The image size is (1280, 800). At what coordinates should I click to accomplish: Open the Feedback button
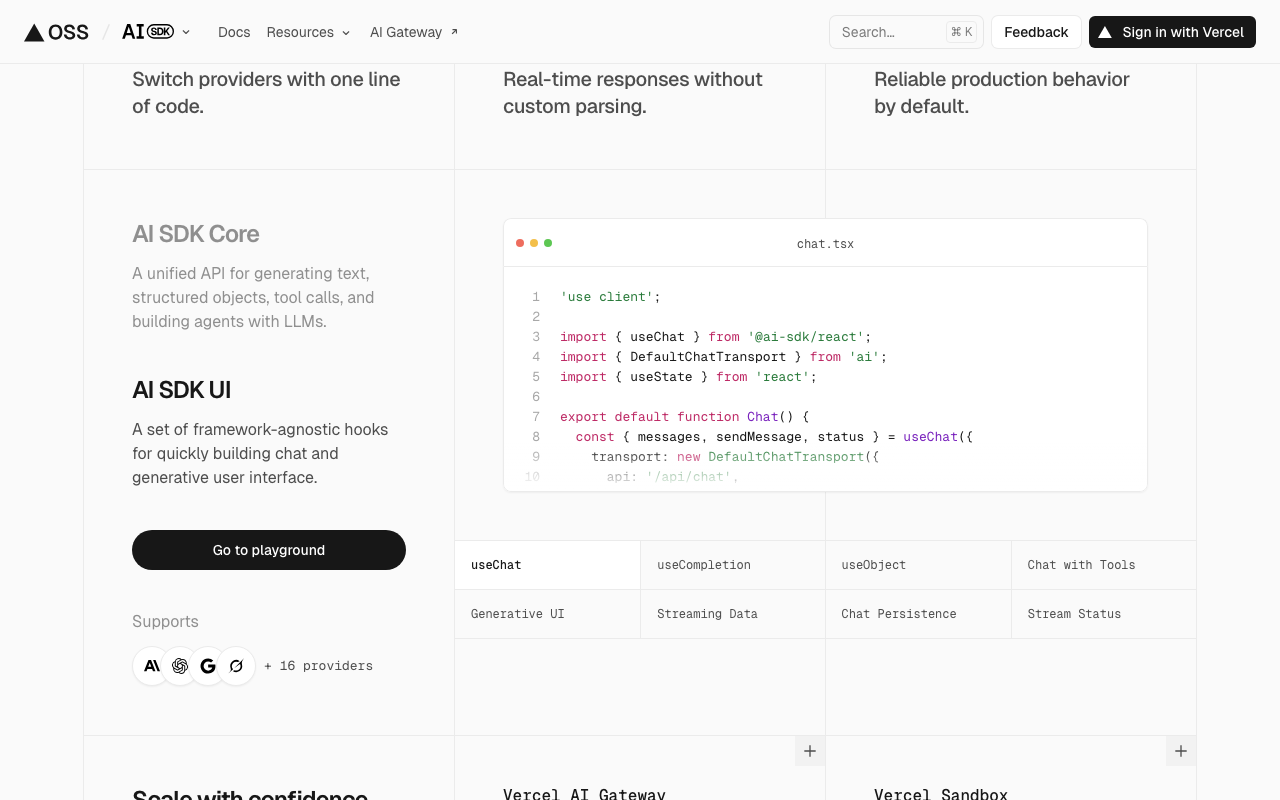pyautogui.click(x=1036, y=32)
